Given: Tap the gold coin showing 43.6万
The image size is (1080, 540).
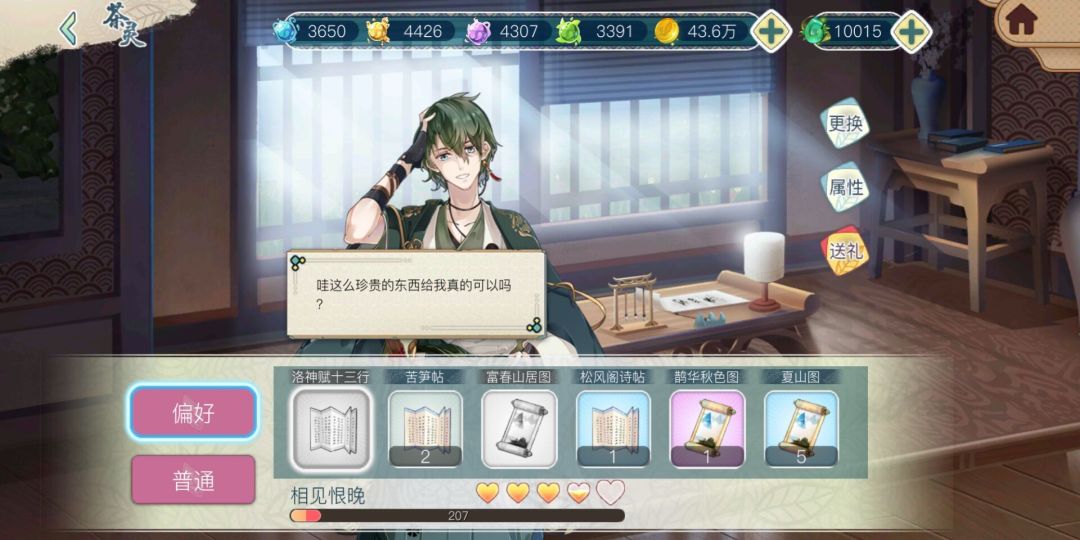Looking at the screenshot, I should click(x=666, y=31).
